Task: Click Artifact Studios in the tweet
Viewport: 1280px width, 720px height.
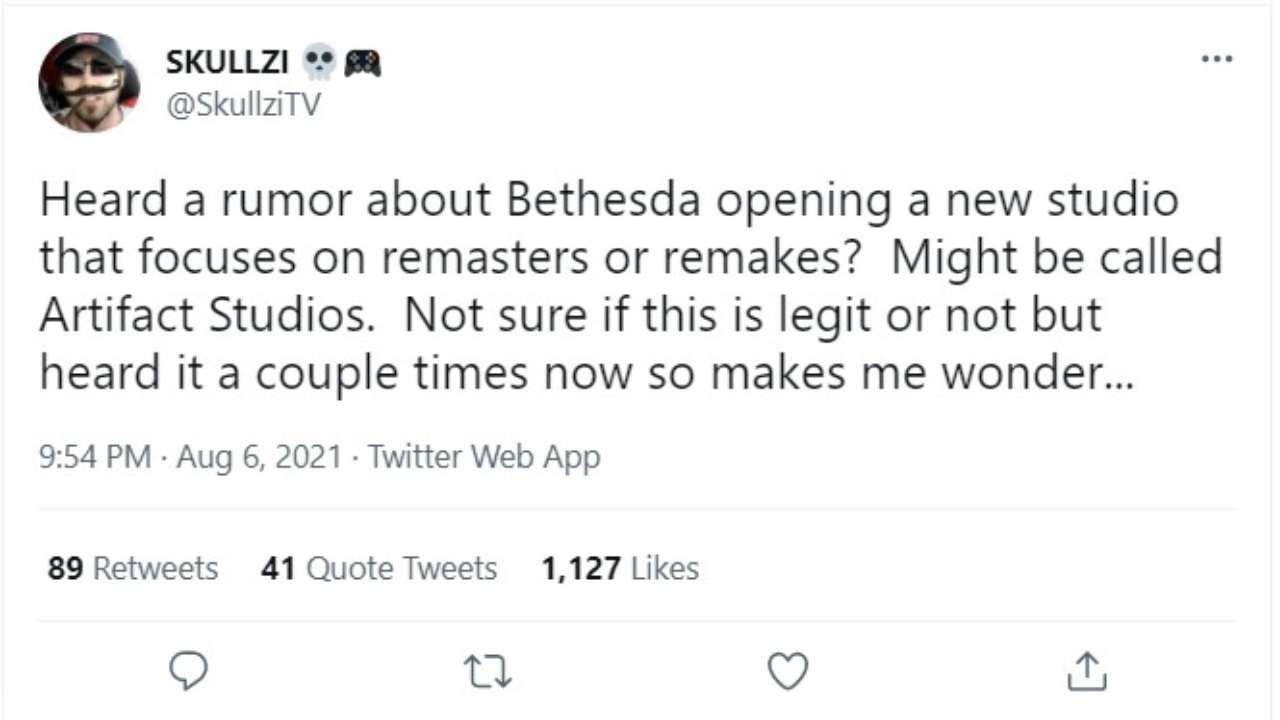Action: coord(213,315)
